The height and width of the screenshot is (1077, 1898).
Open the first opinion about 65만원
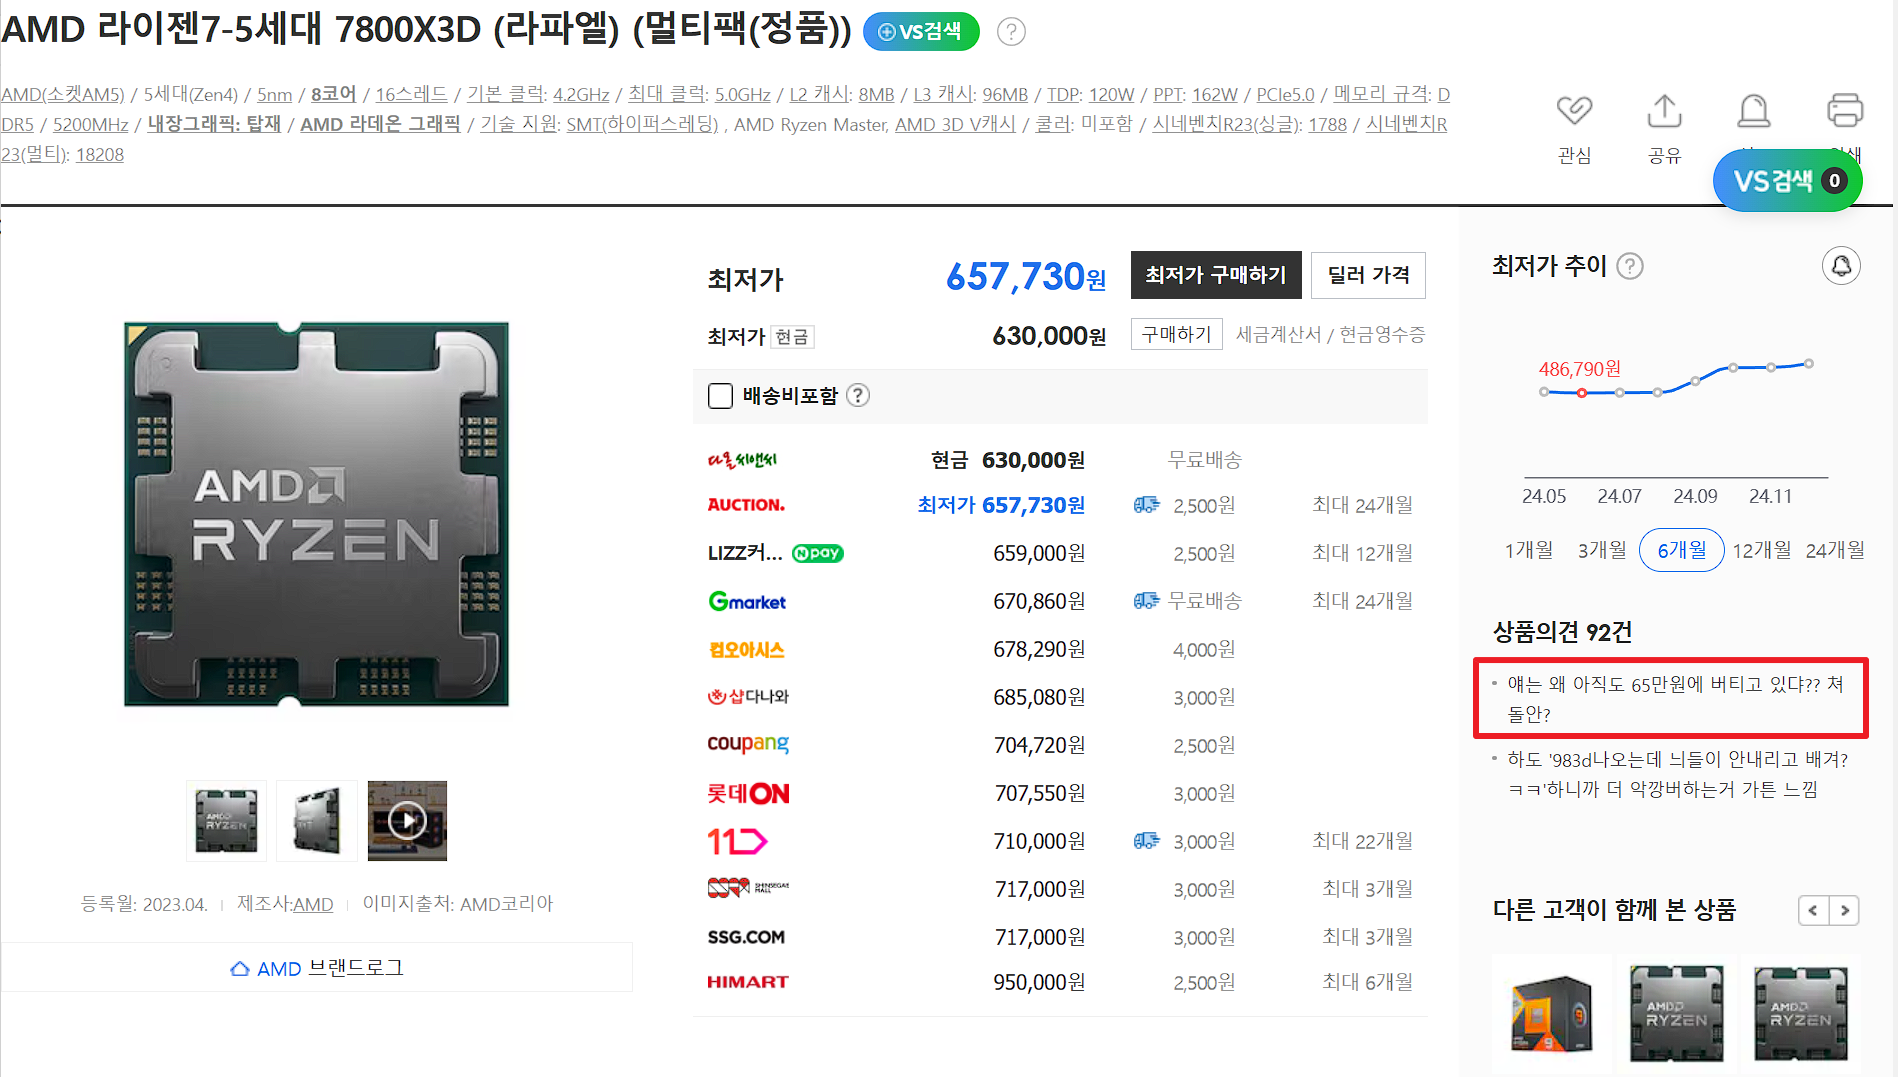[1675, 699]
